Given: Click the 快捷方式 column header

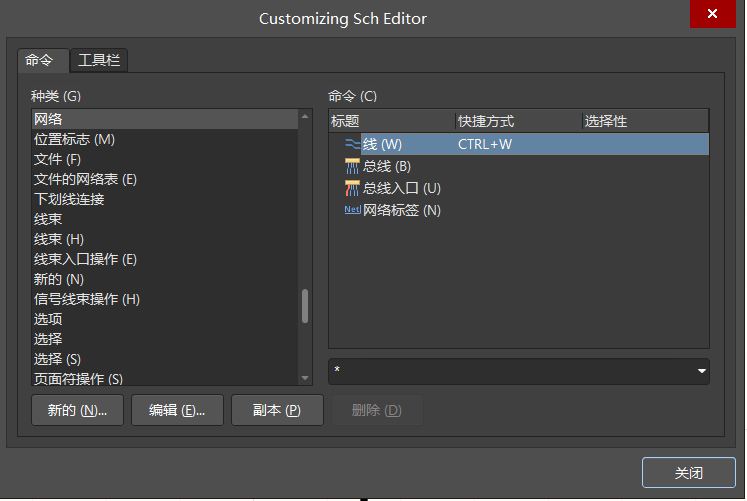Looking at the screenshot, I should click(x=517, y=121).
